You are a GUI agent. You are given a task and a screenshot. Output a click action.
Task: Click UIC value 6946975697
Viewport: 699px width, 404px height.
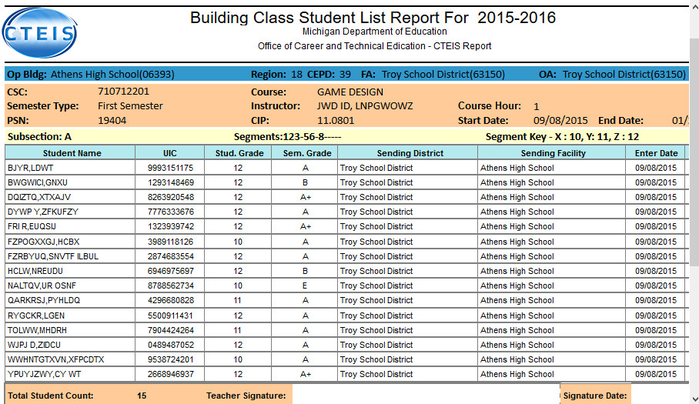coord(171,271)
